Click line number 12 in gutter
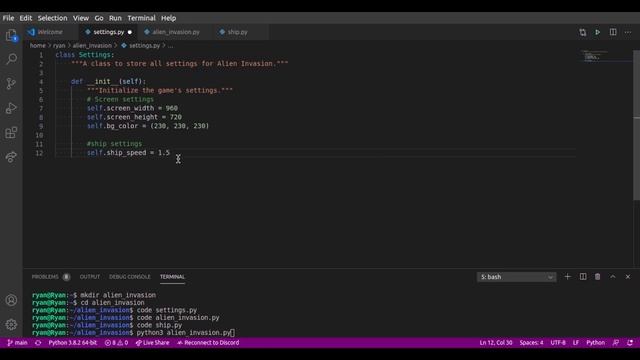The height and width of the screenshot is (360, 640). tap(39, 153)
